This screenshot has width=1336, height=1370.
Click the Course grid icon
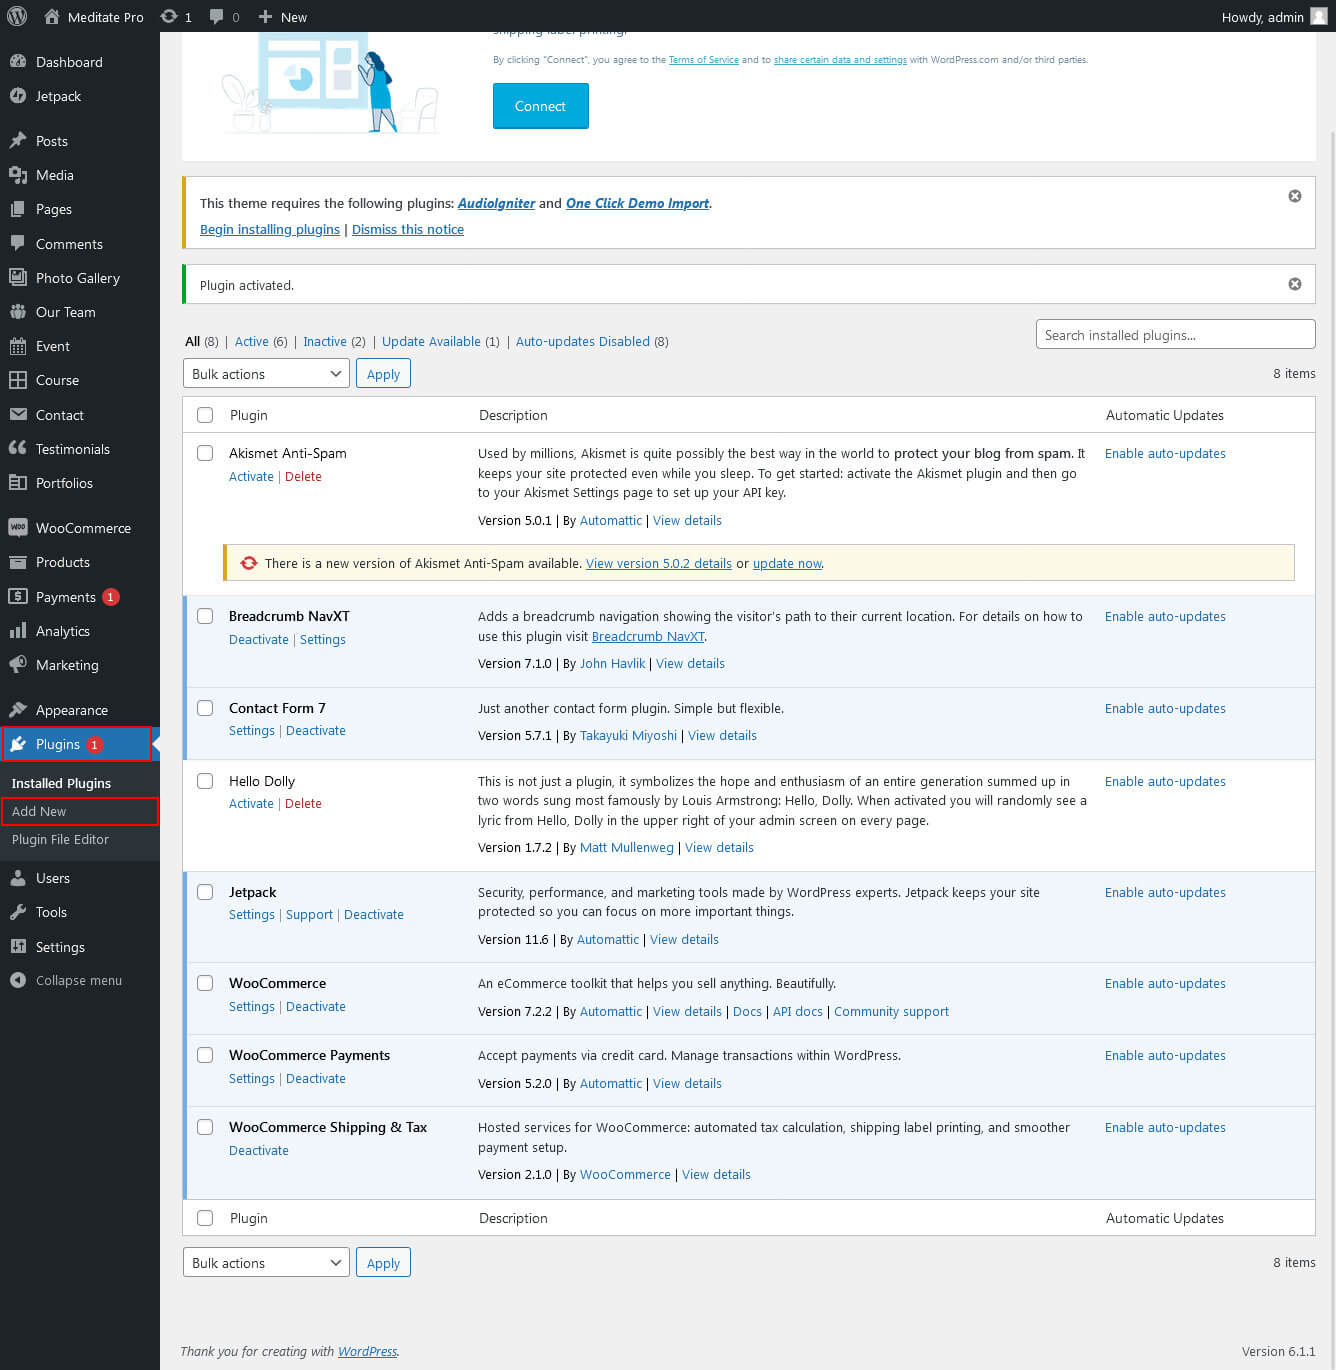(18, 380)
